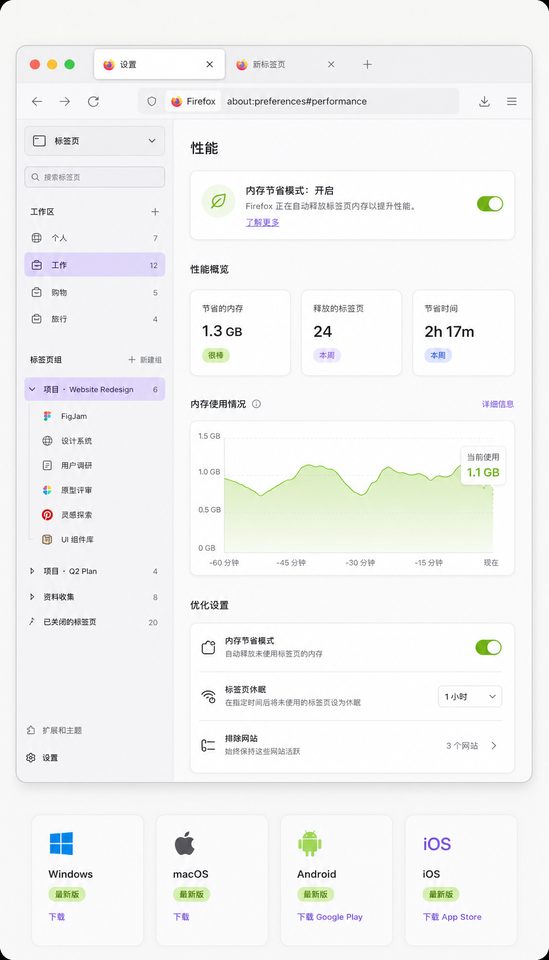Open 已关闭的标签页 list
The image size is (549, 960).
point(95,622)
